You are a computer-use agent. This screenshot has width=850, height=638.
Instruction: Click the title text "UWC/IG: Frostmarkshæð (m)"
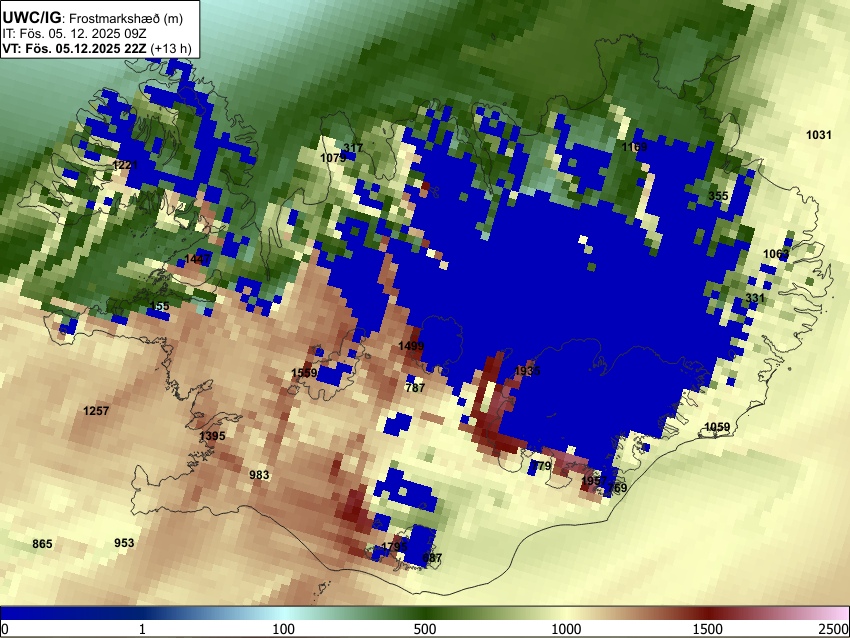click(93, 18)
